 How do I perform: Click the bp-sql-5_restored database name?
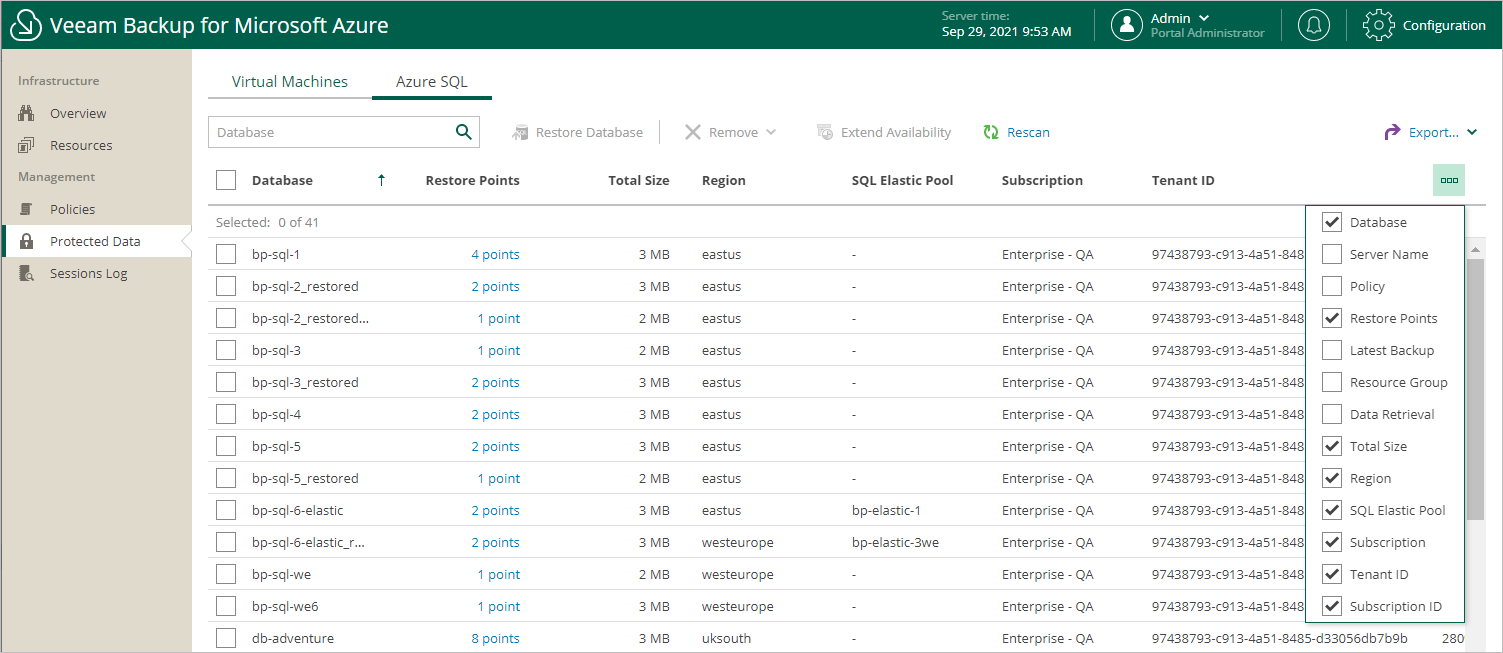305,478
